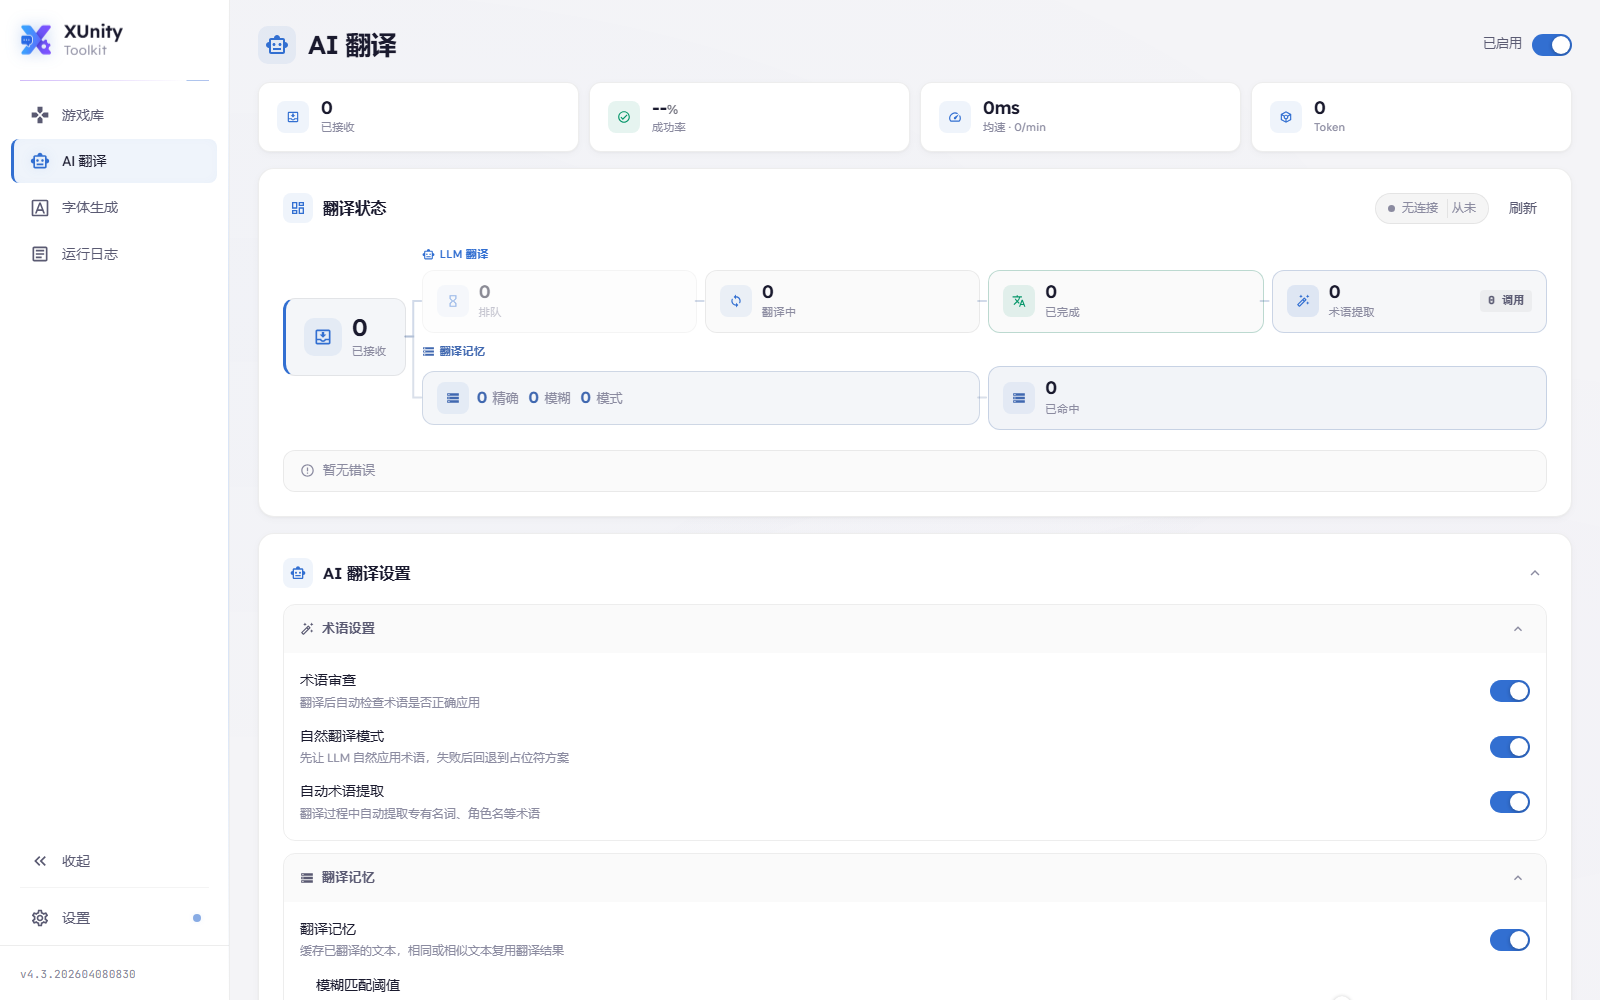Click the 0 精确 exact match count
This screenshot has width=1600, height=1000.
[x=497, y=398]
